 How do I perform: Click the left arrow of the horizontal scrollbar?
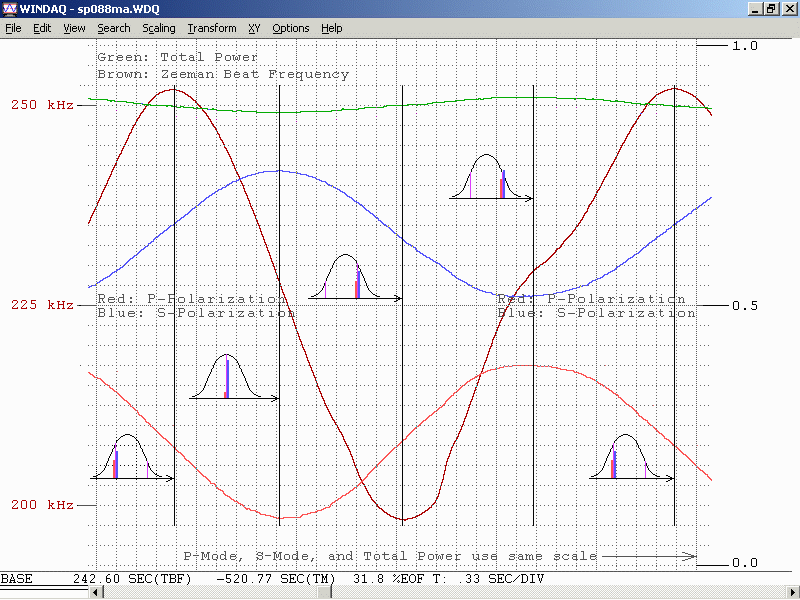[x=97, y=593]
